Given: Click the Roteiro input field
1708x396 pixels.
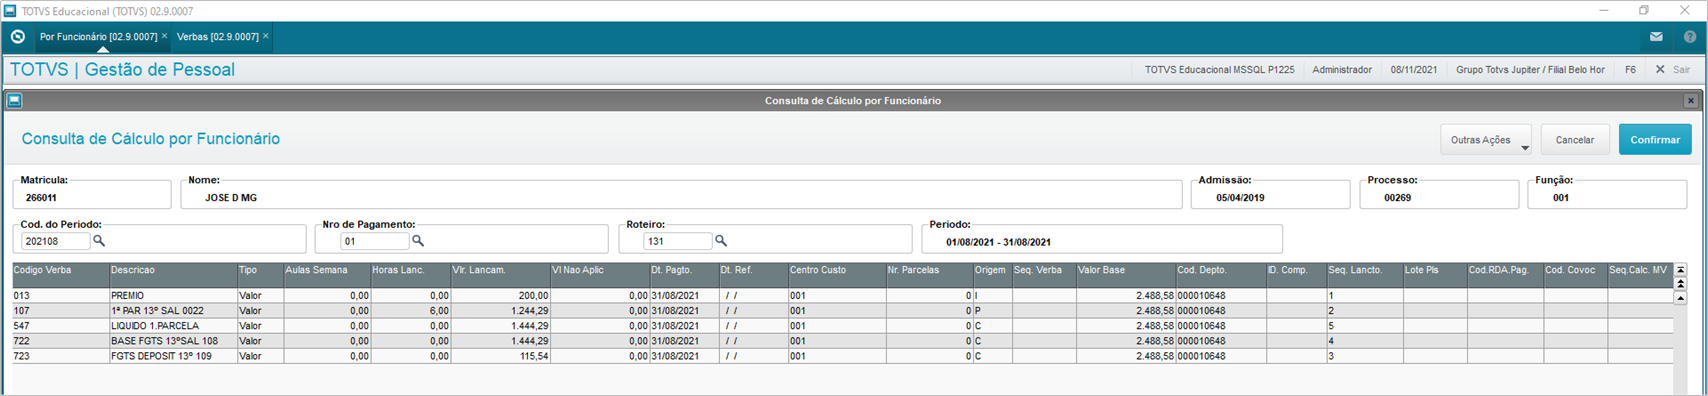Looking at the screenshot, I should (678, 242).
